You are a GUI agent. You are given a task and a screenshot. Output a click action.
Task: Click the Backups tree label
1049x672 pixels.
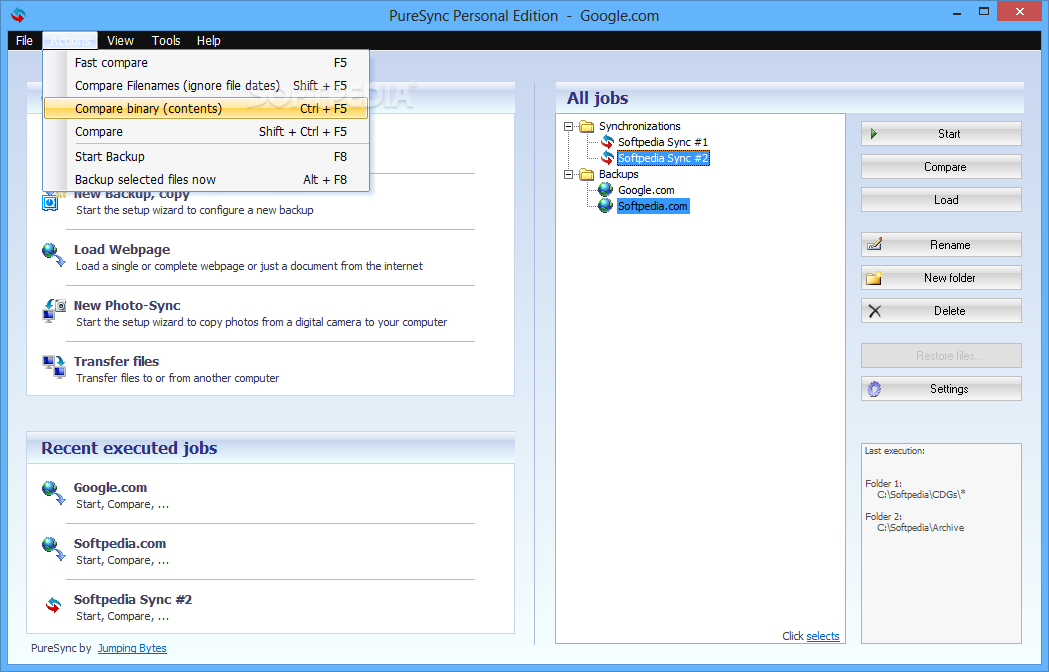click(x=619, y=174)
